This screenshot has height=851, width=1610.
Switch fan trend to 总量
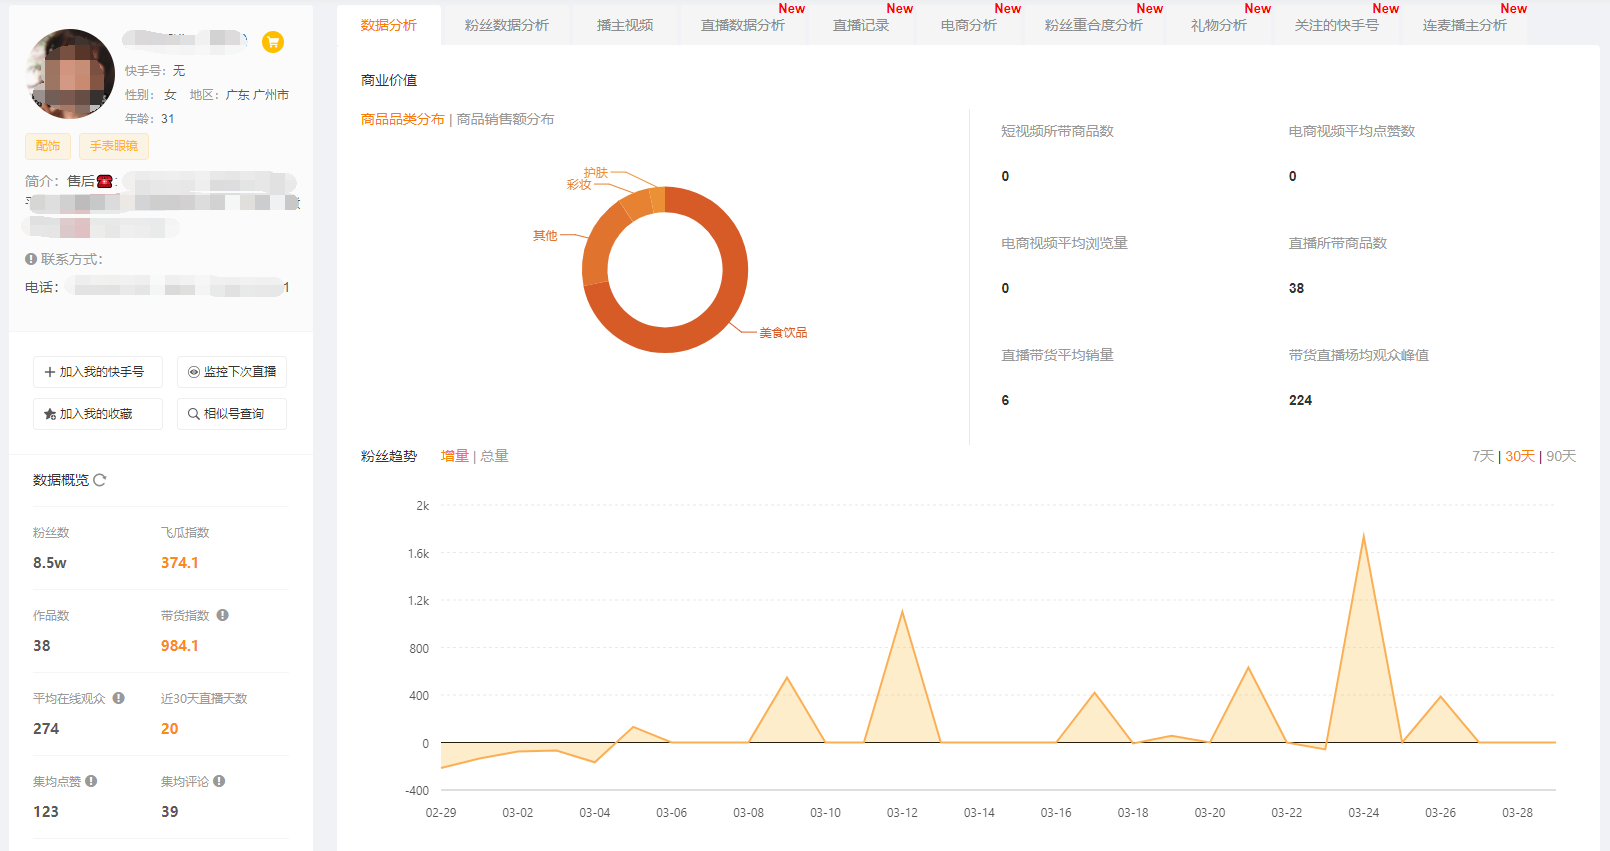pyautogui.click(x=494, y=456)
